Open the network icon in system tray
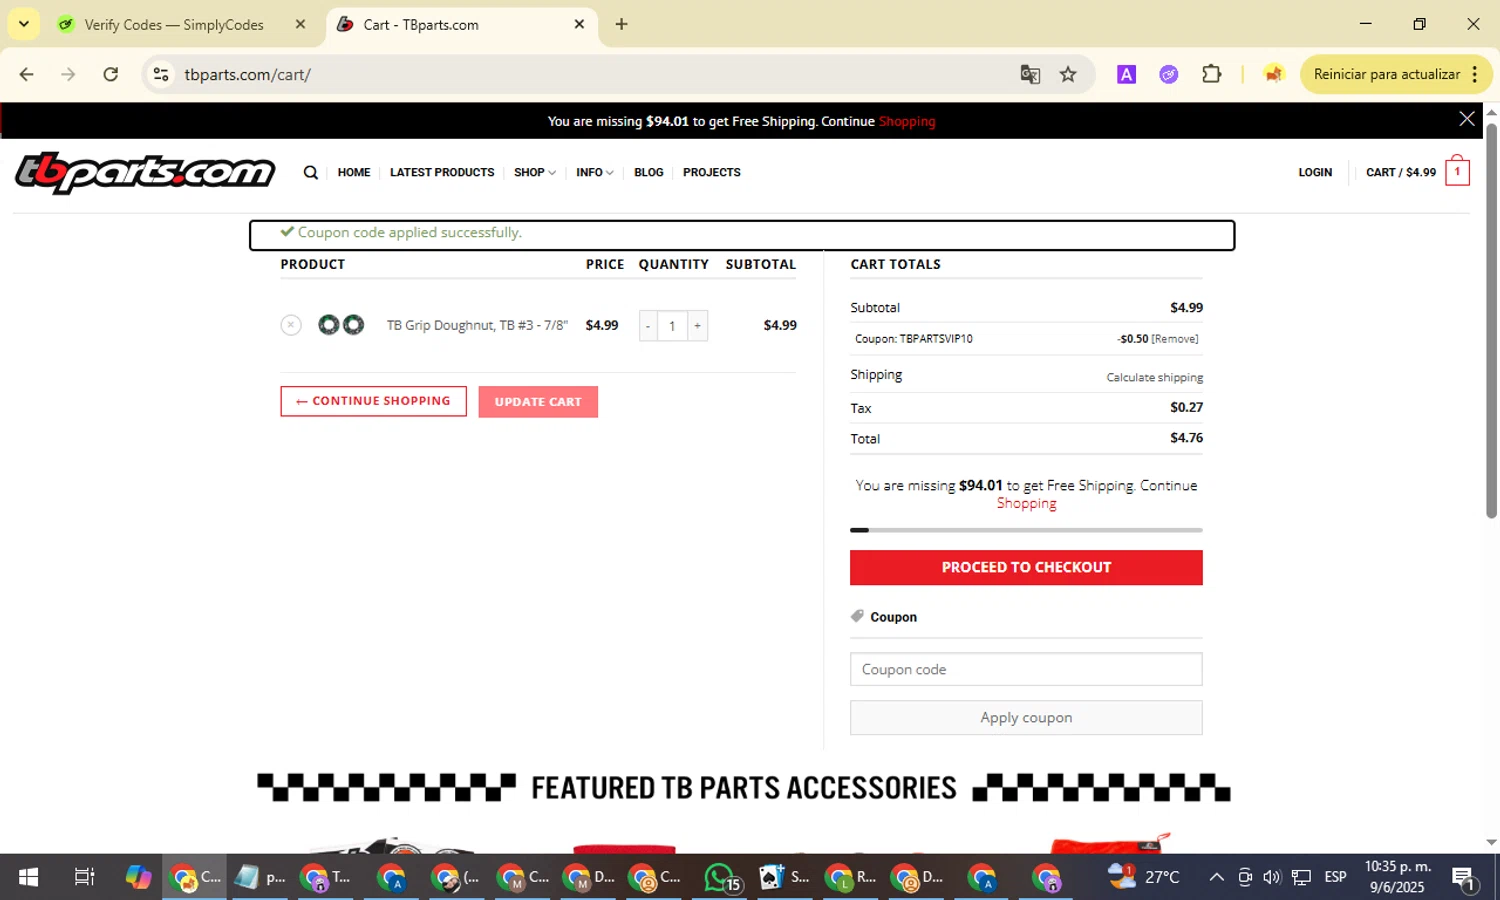The height and width of the screenshot is (900, 1500). pyautogui.click(x=1301, y=877)
